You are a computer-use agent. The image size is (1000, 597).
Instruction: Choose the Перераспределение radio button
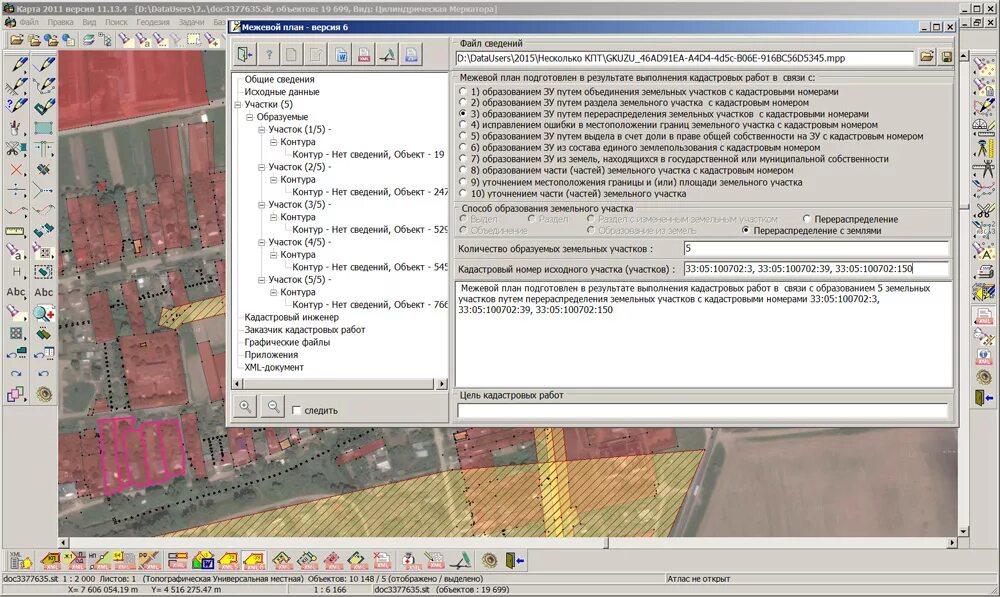pyautogui.click(x=807, y=219)
